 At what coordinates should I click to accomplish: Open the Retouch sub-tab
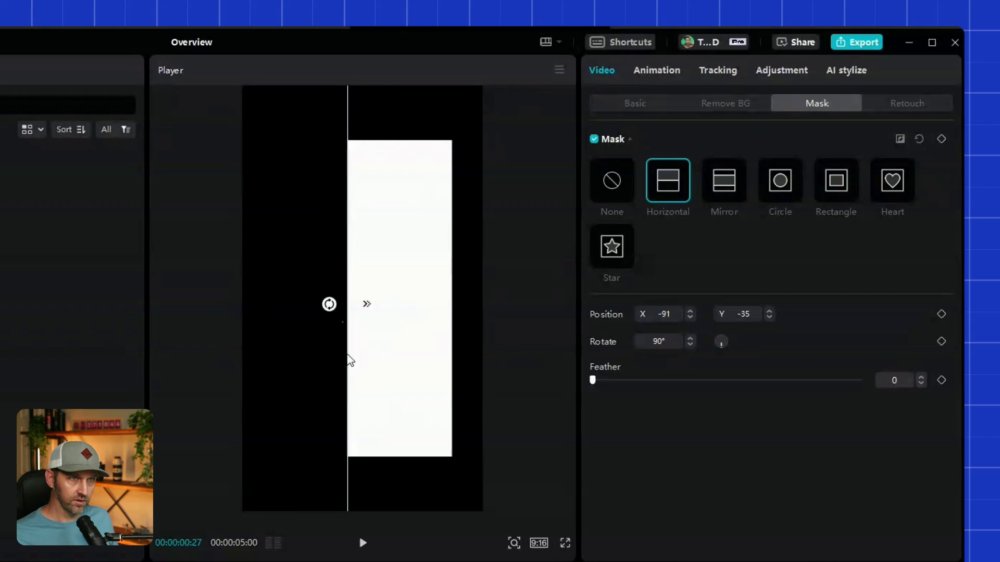[x=907, y=103]
